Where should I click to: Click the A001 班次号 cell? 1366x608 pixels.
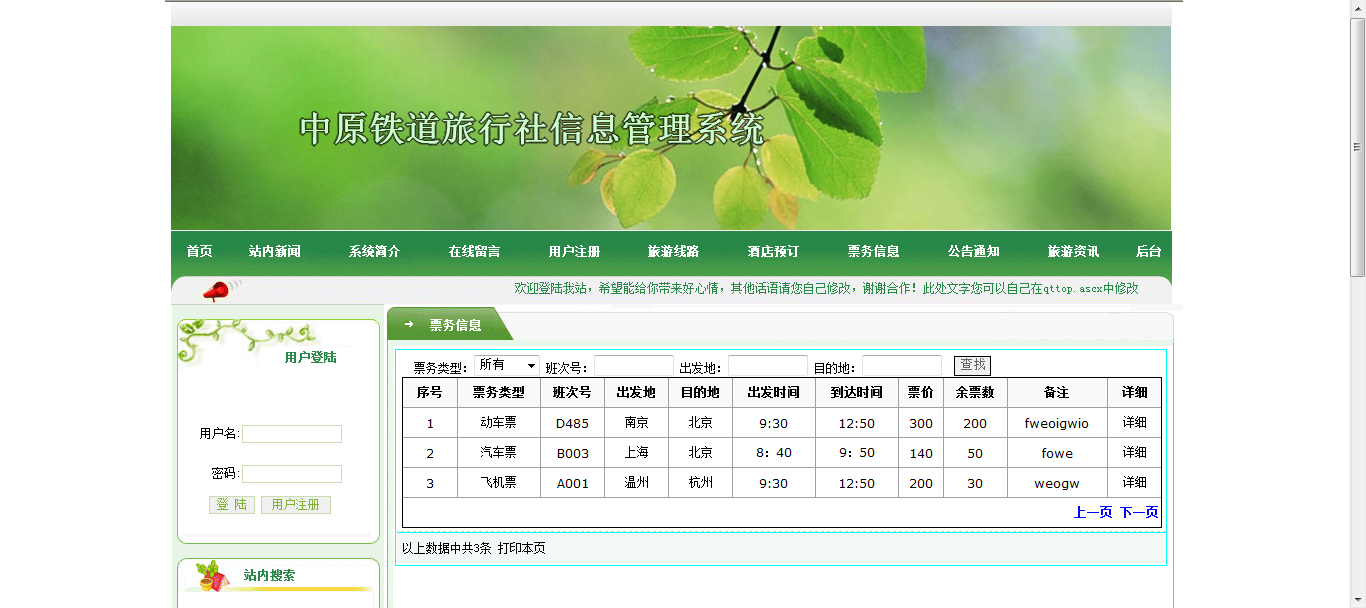[572, 483]
